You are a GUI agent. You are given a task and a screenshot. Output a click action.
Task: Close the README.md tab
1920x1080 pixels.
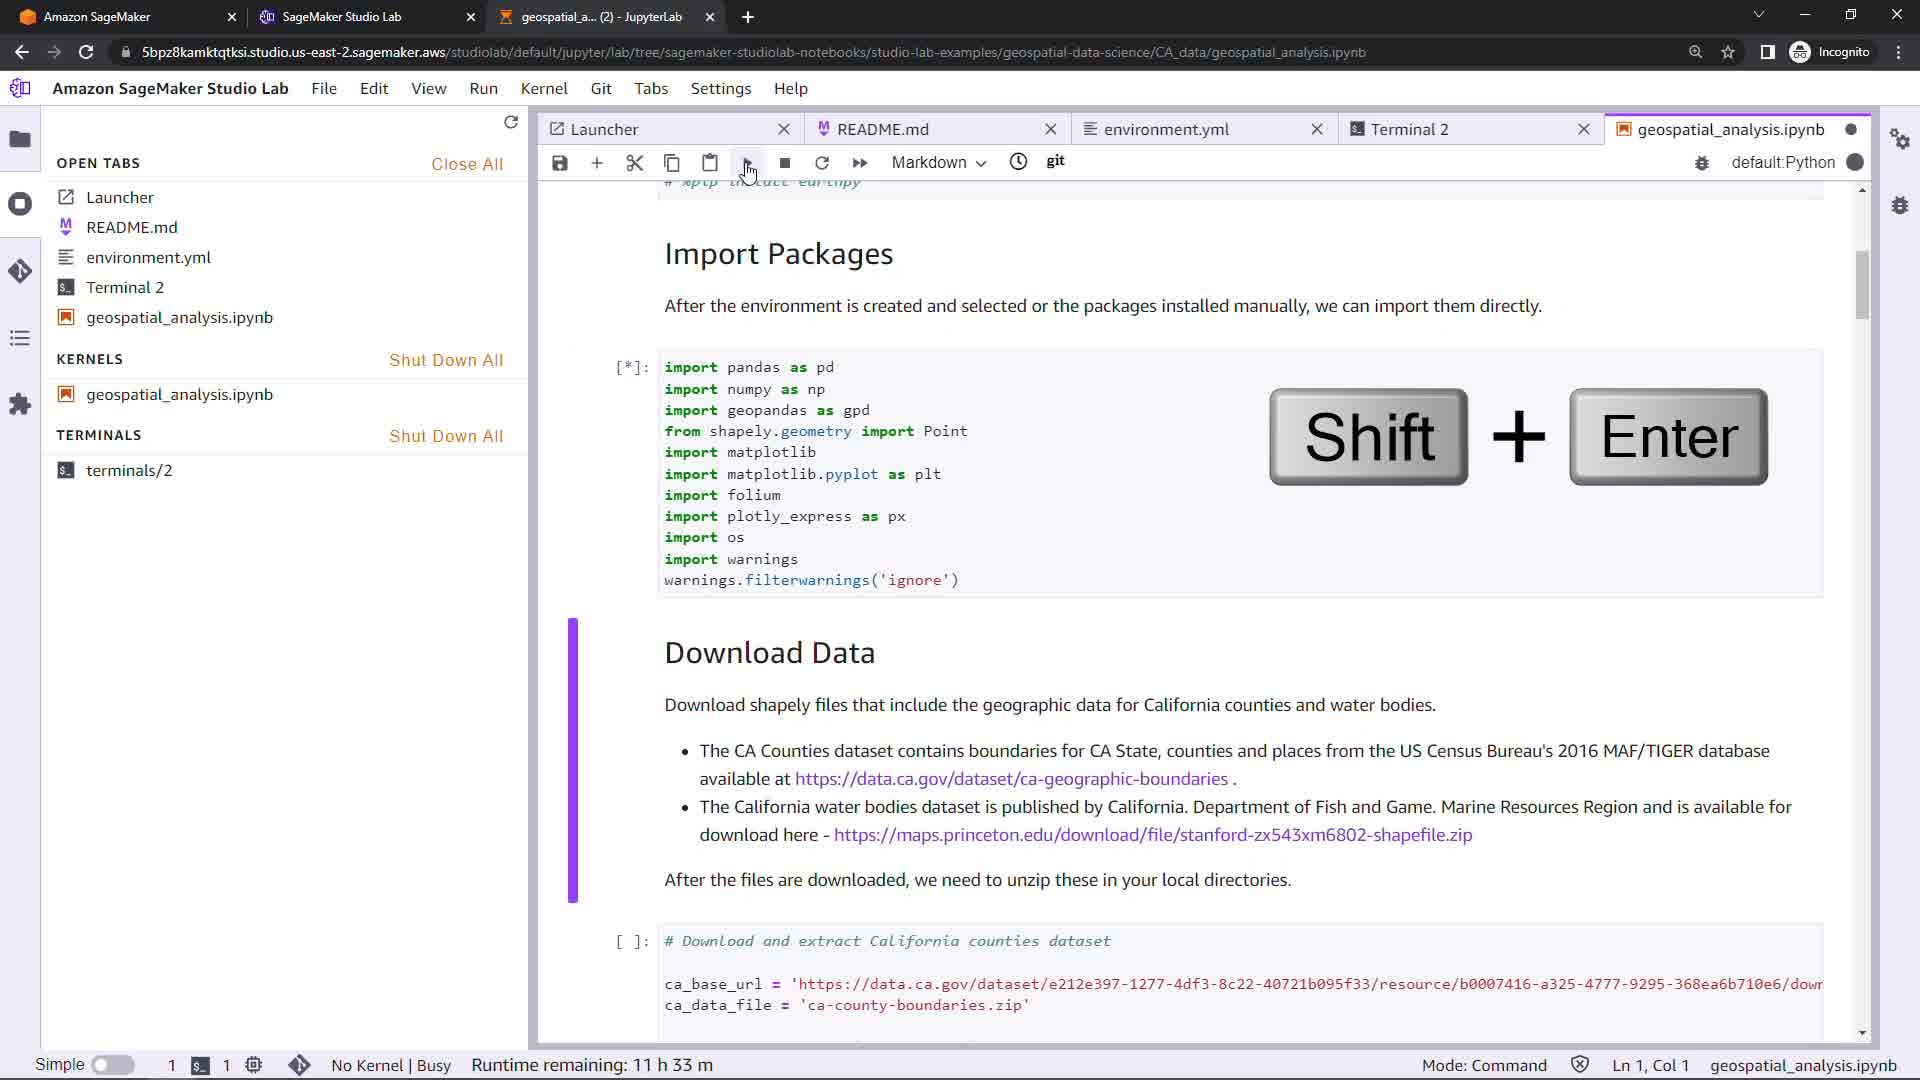click(1050, 129)
